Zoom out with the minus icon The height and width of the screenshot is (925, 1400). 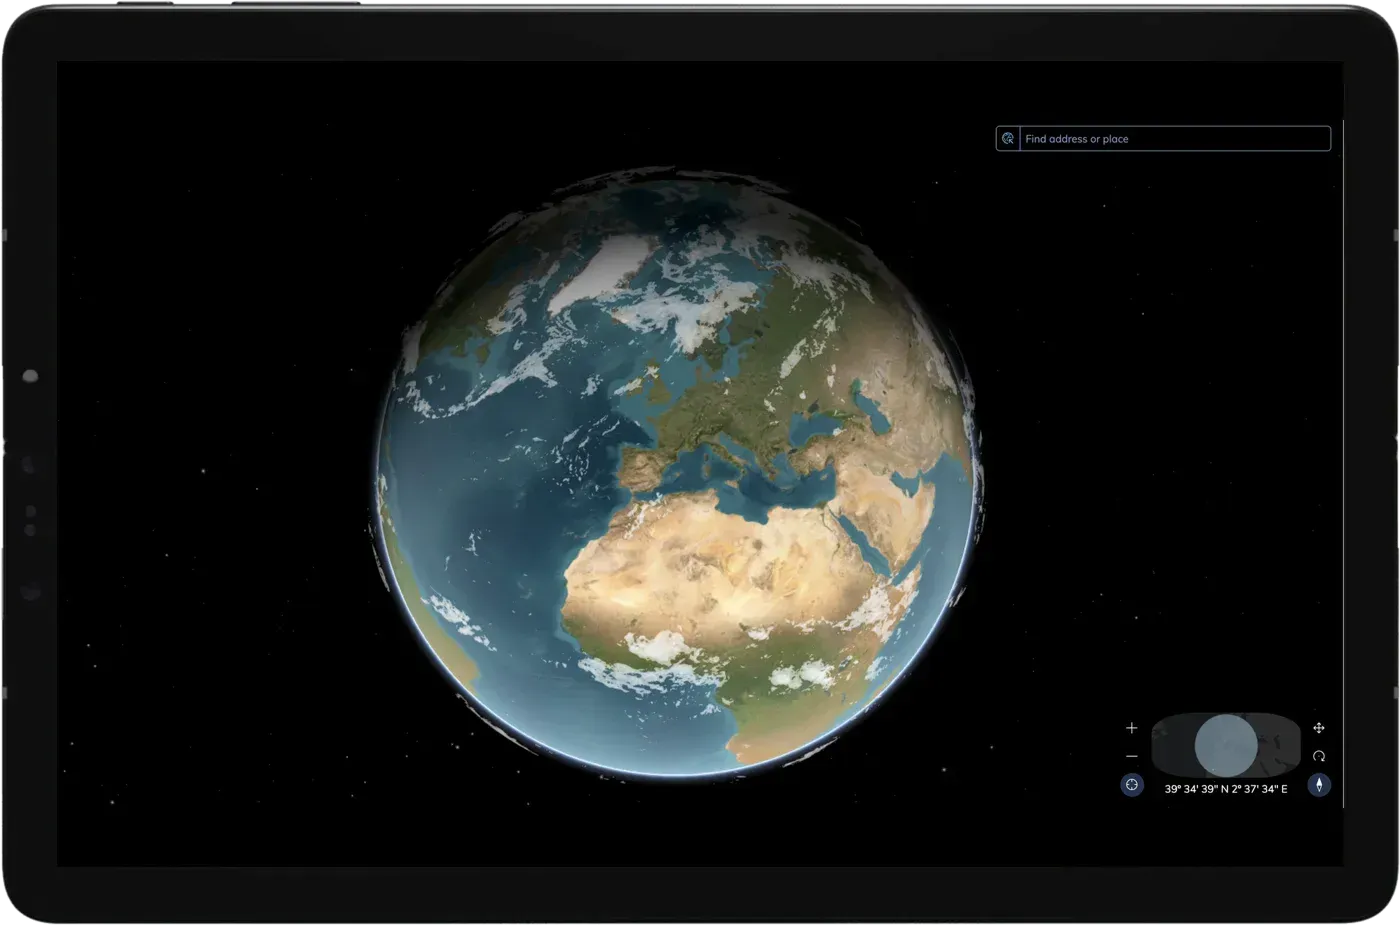coord(1132,756)
